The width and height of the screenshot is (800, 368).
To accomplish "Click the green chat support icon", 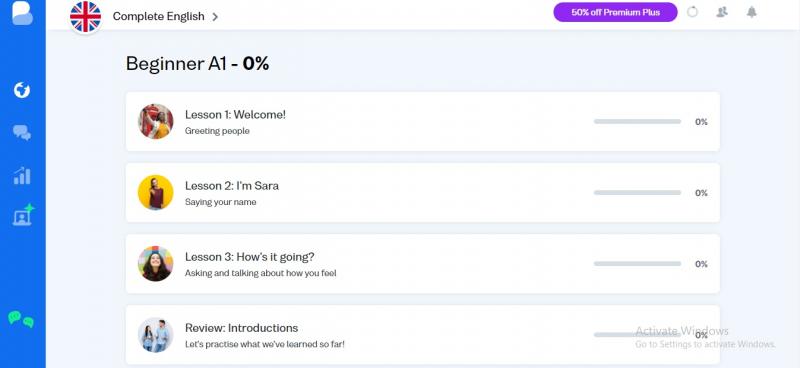I will pyautogui.click(x=21, y=319).
